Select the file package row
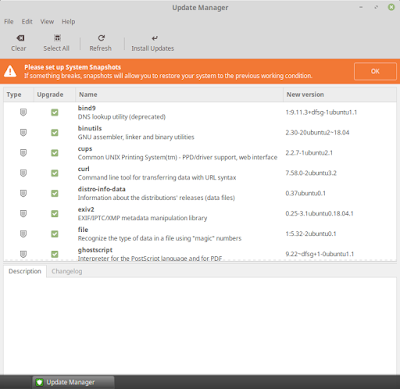400x389 pixels. tap(200, 234)
